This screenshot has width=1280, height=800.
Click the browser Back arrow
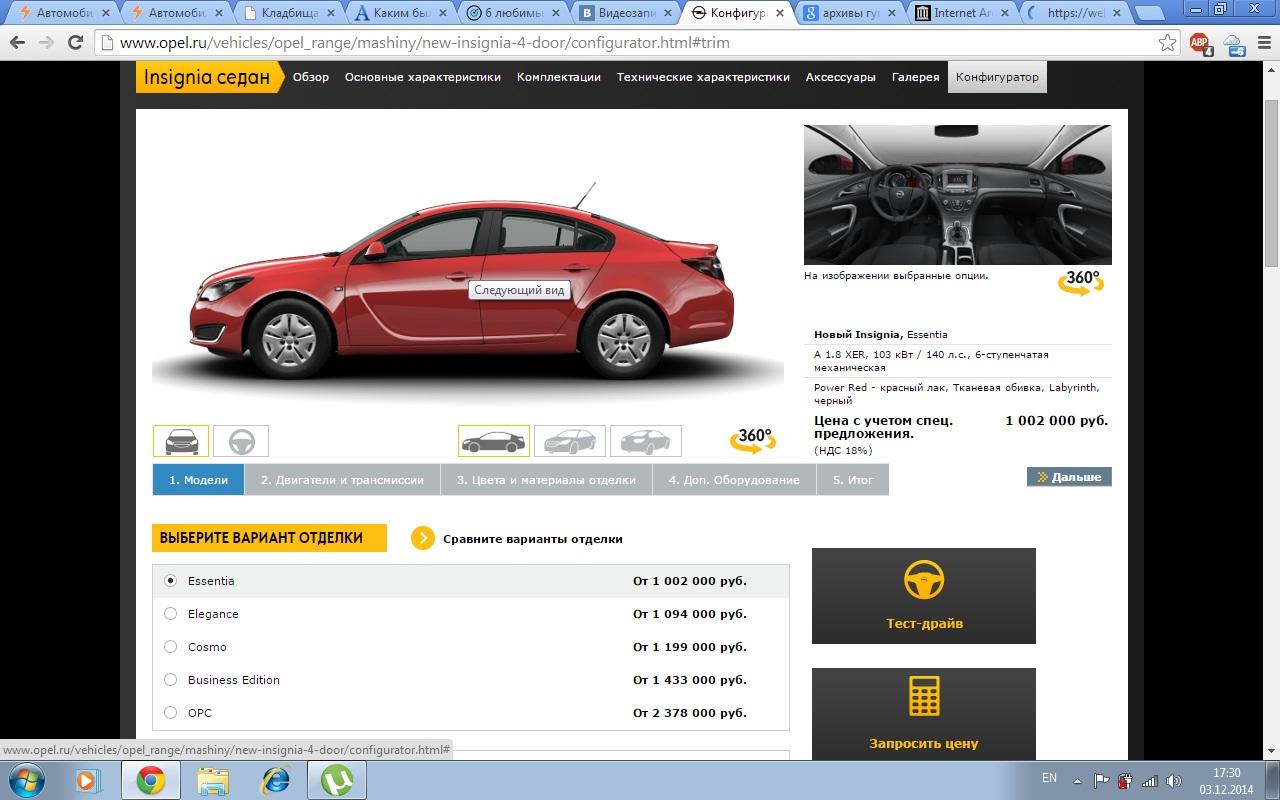(16, 43)
